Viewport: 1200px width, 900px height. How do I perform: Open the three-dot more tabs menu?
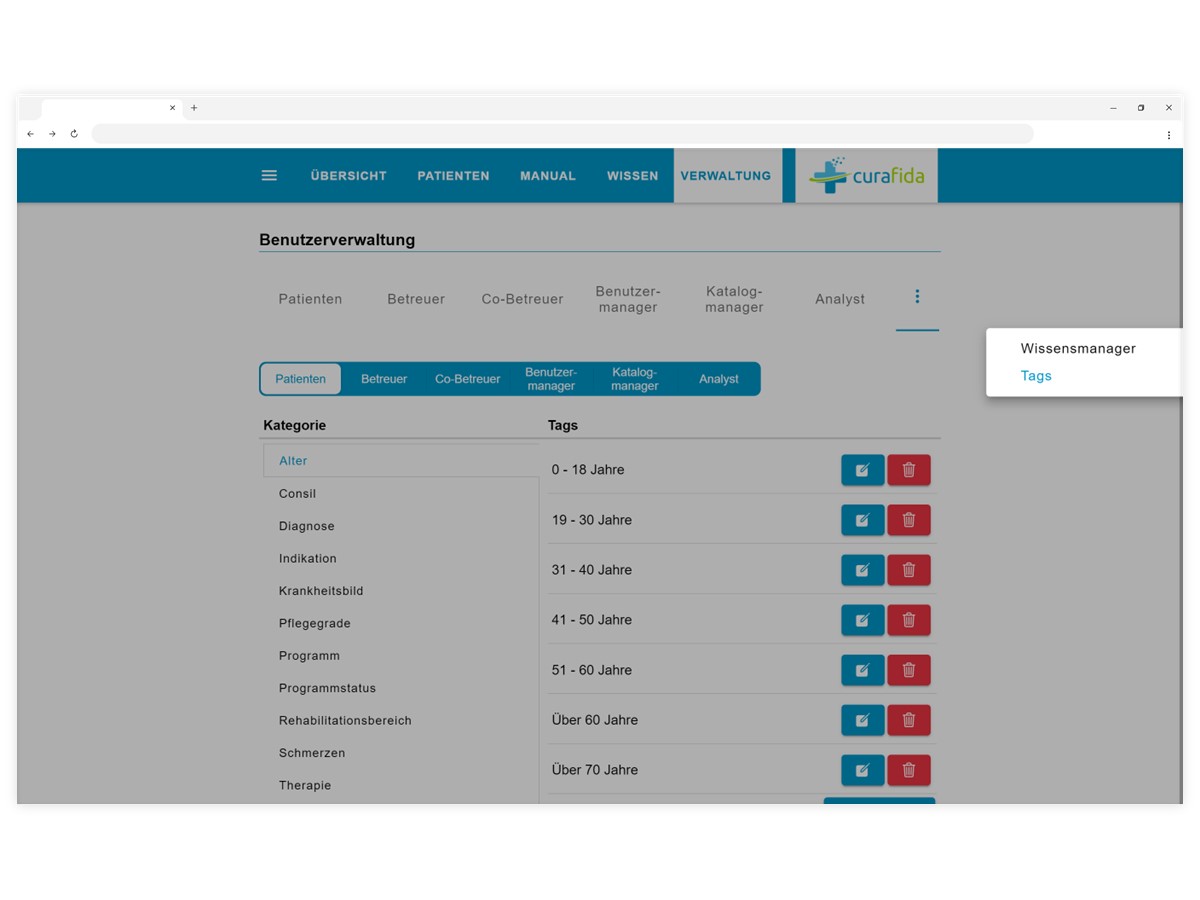coord(917,296)
